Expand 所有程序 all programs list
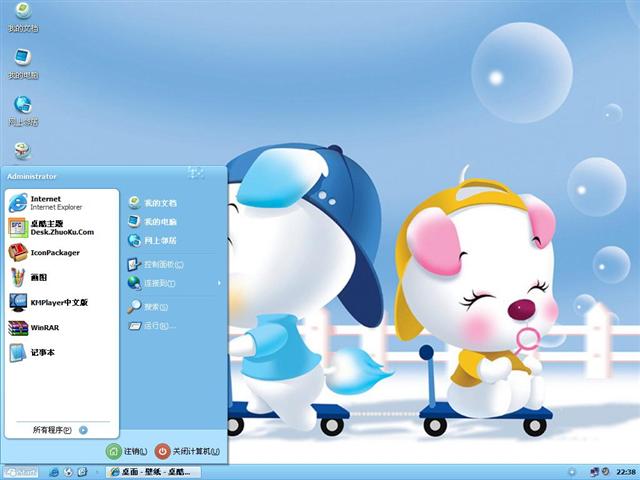 pyautogui.click(x=61, y=430)
